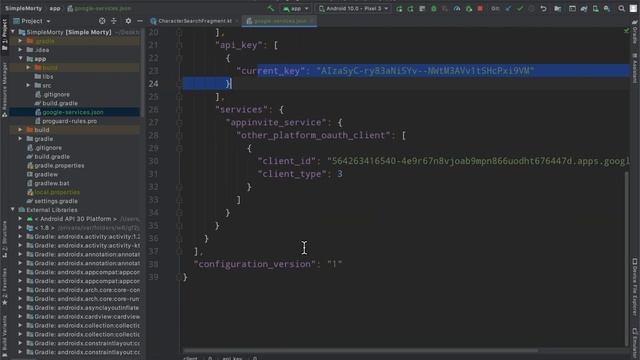Toggle code fold on line 26 services
This screenshot has height=360, width=640.
[179, 109]
